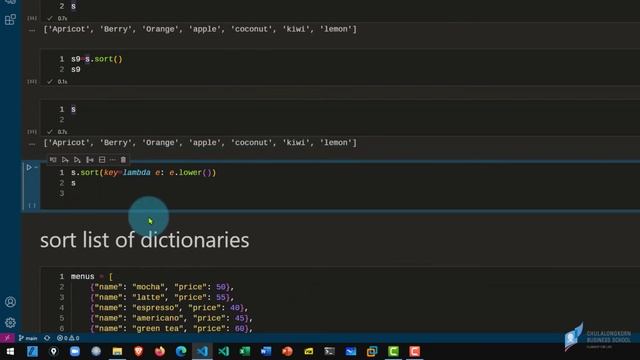Click the "espresso" price 40 dictionary line
Viewport: 640px width, 360px height.
point(169,308)
